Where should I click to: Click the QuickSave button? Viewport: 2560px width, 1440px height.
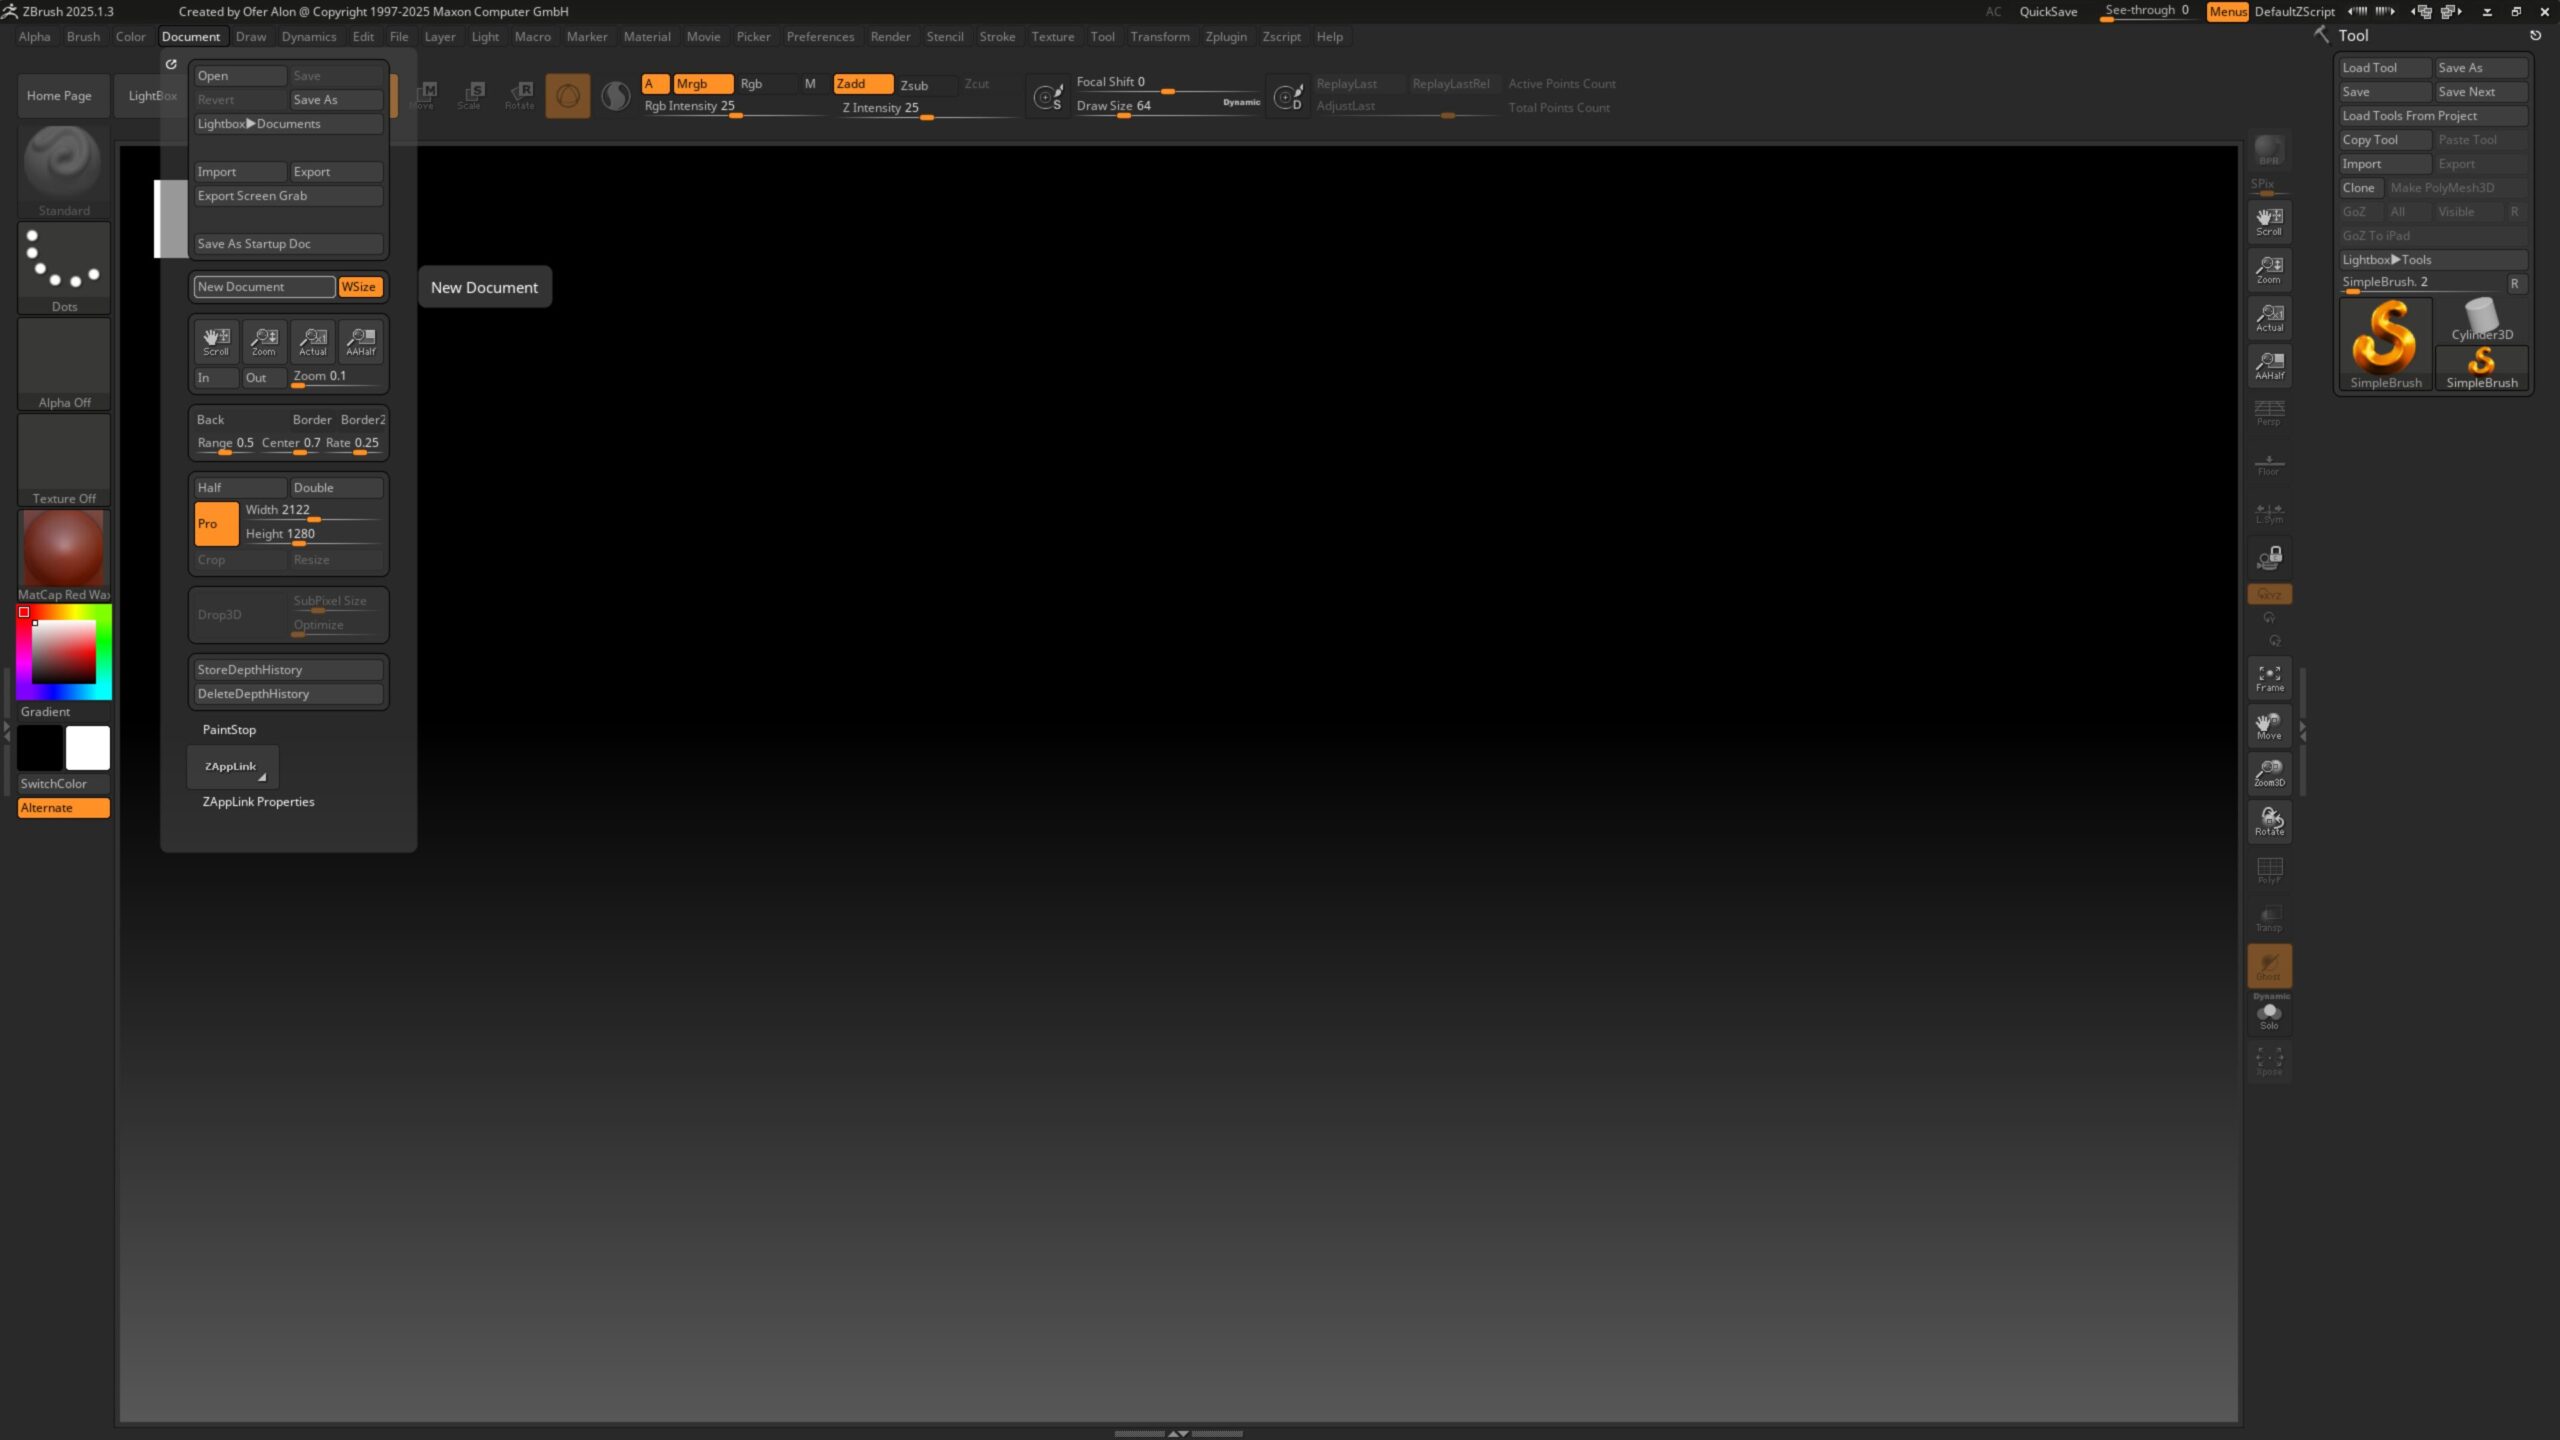(x=2048, y=11)
